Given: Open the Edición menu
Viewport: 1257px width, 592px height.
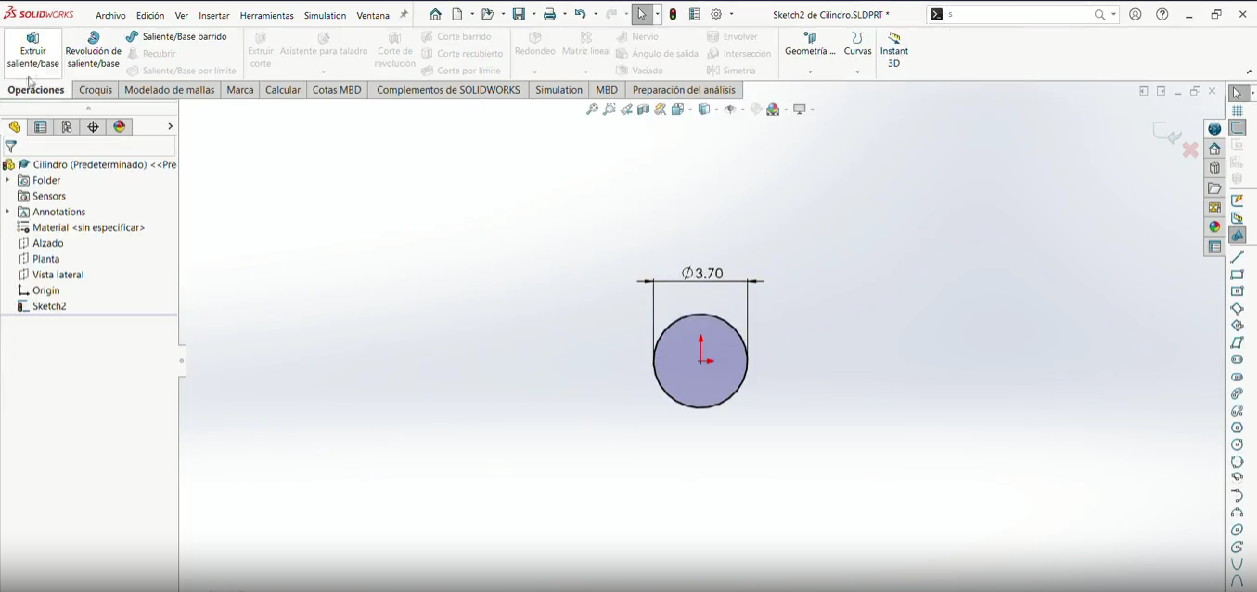Looking at the screenshot, I should point(150,16).
